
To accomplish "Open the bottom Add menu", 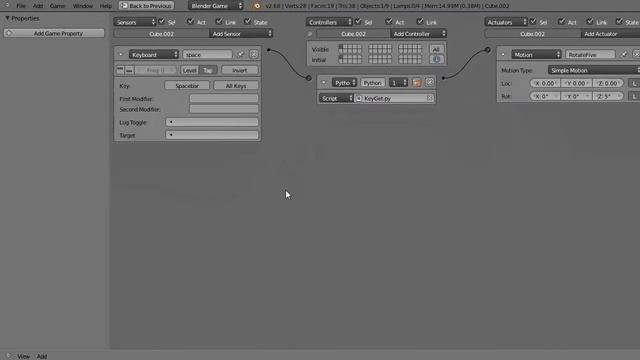I will coord(42,356).
